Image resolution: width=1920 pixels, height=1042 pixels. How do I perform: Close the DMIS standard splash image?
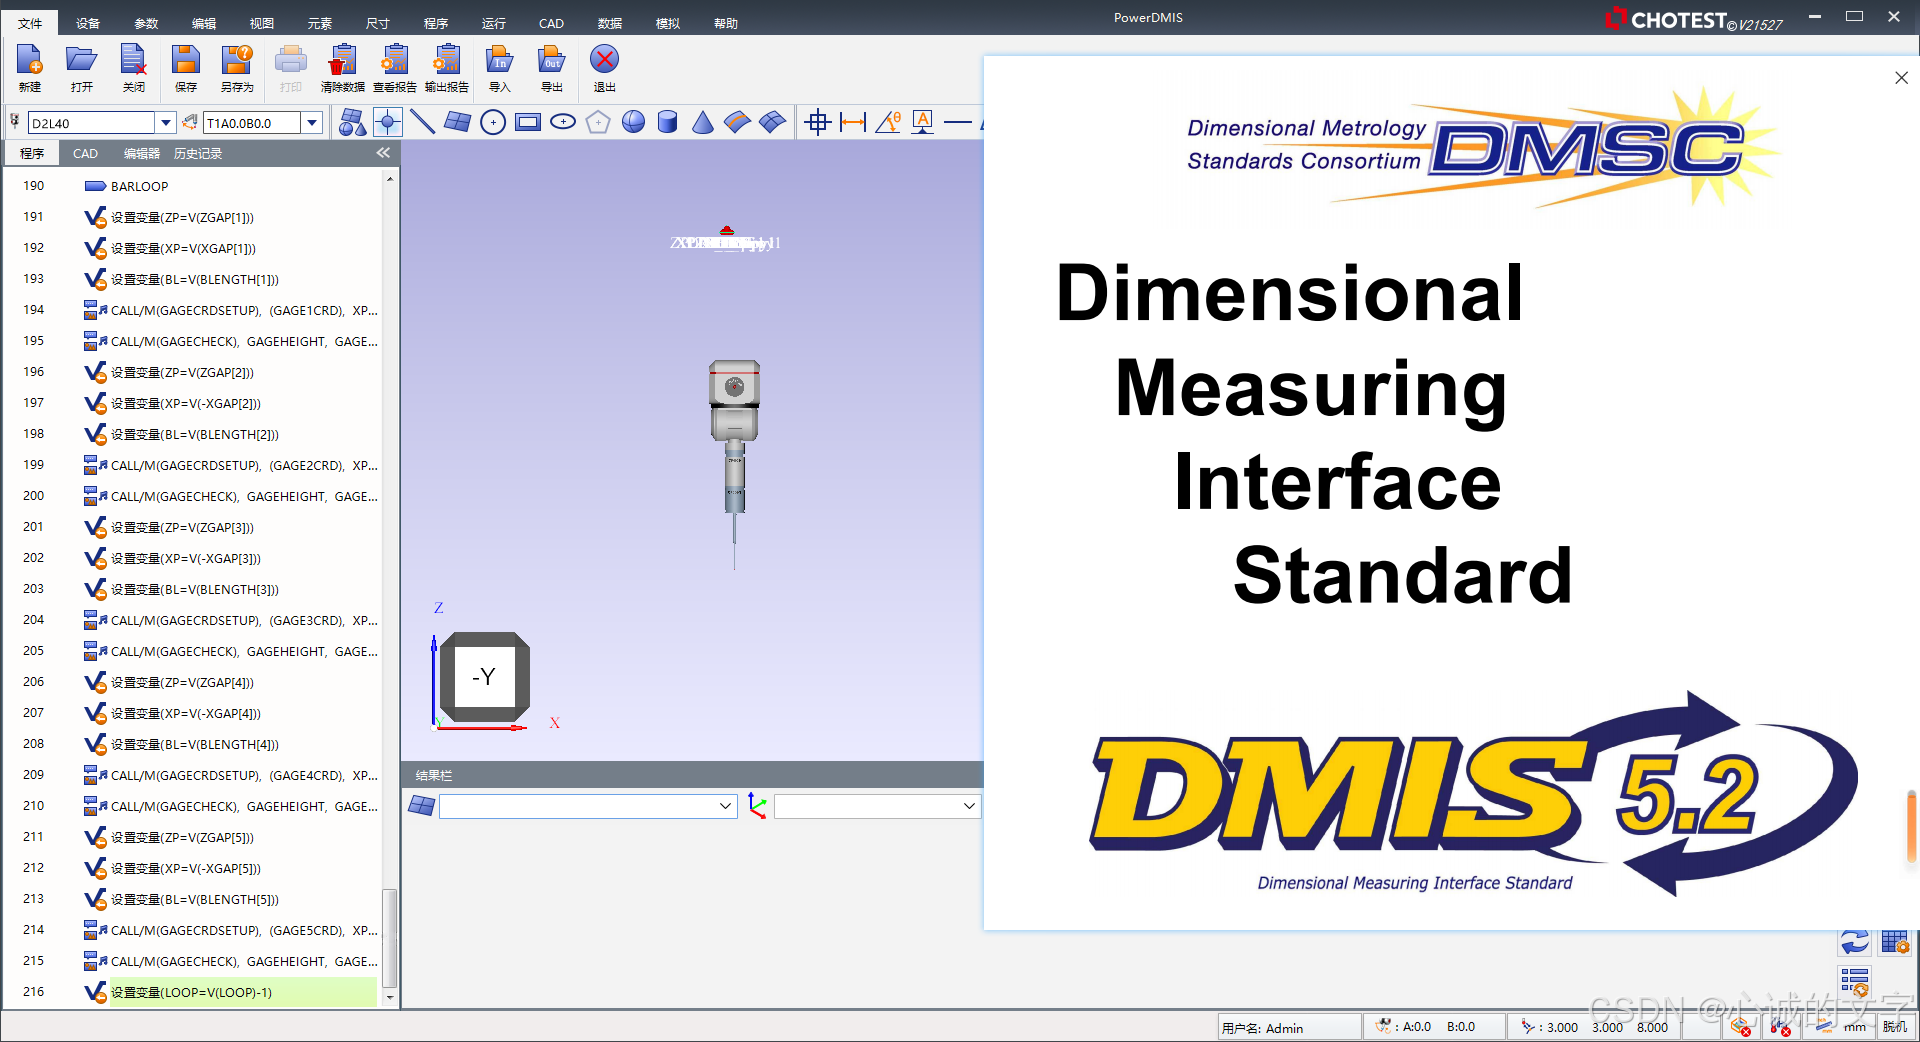tap(1901, 78)
